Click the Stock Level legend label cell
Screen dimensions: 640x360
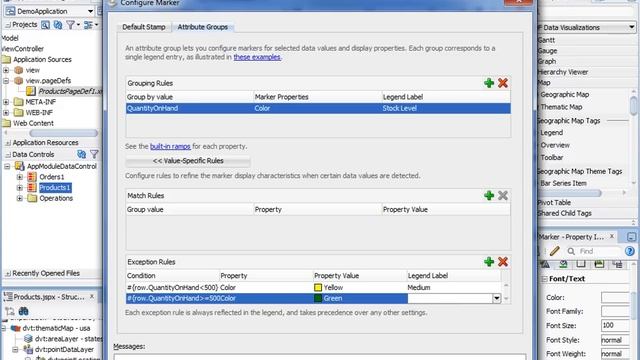coord(446,108)
